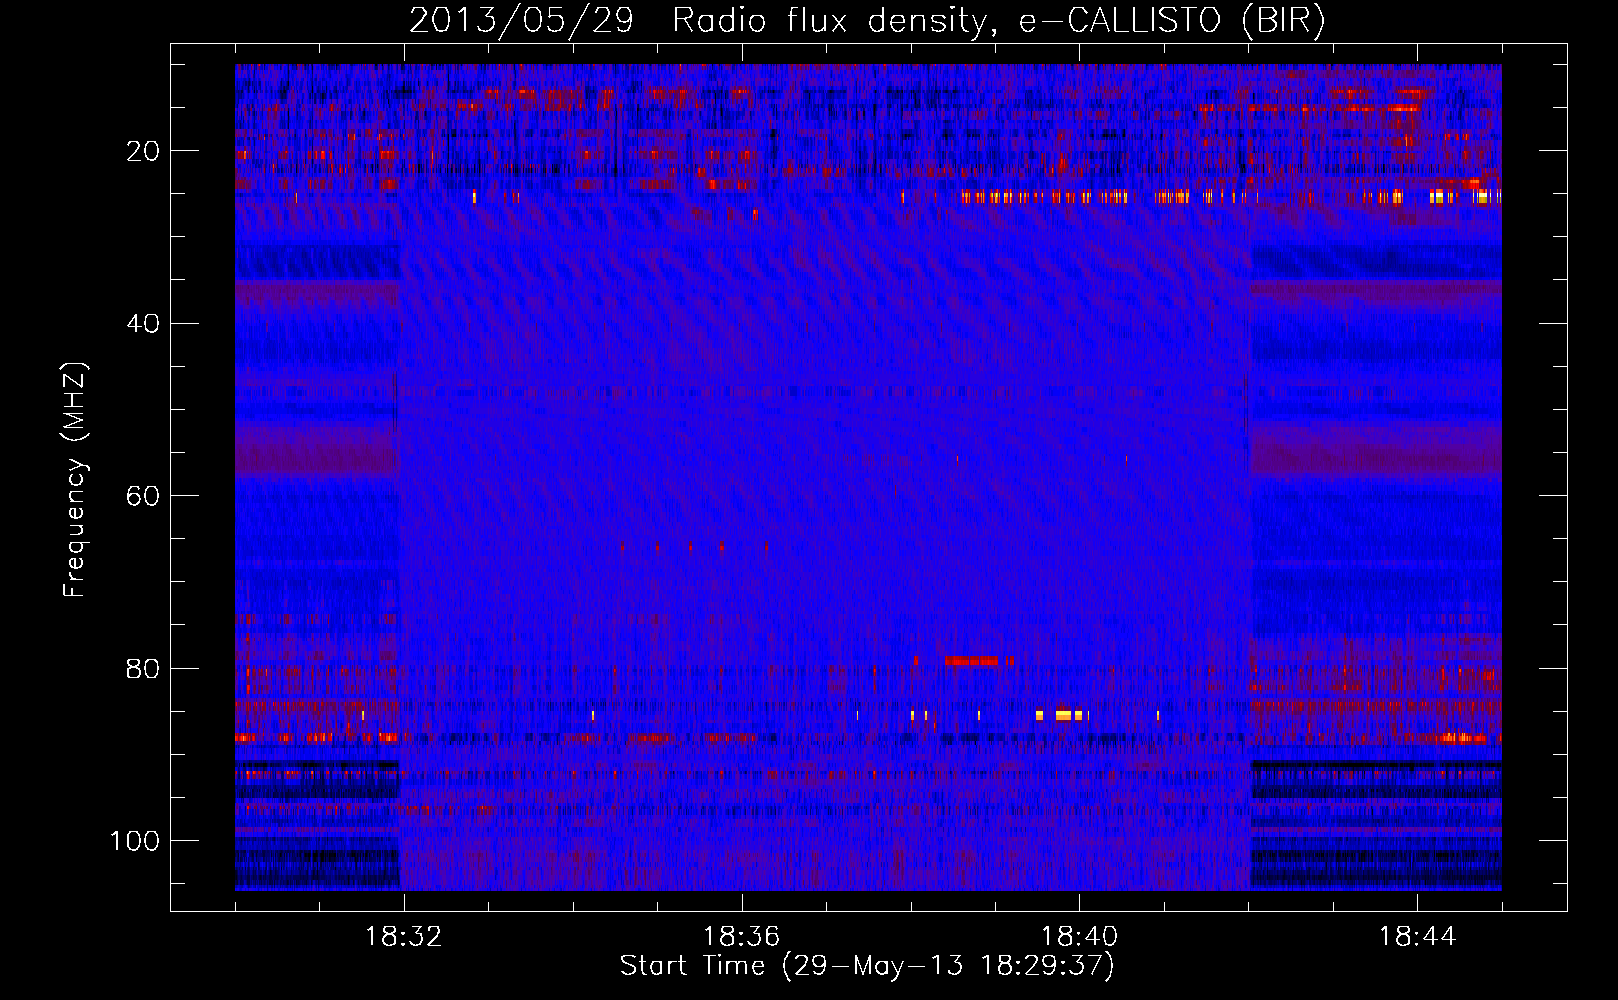The width and height of the screenshot is (1618, 1000).
Task: Click the bright yellow burst near 85 MHz at 18:40
Action: [1064, 715]
